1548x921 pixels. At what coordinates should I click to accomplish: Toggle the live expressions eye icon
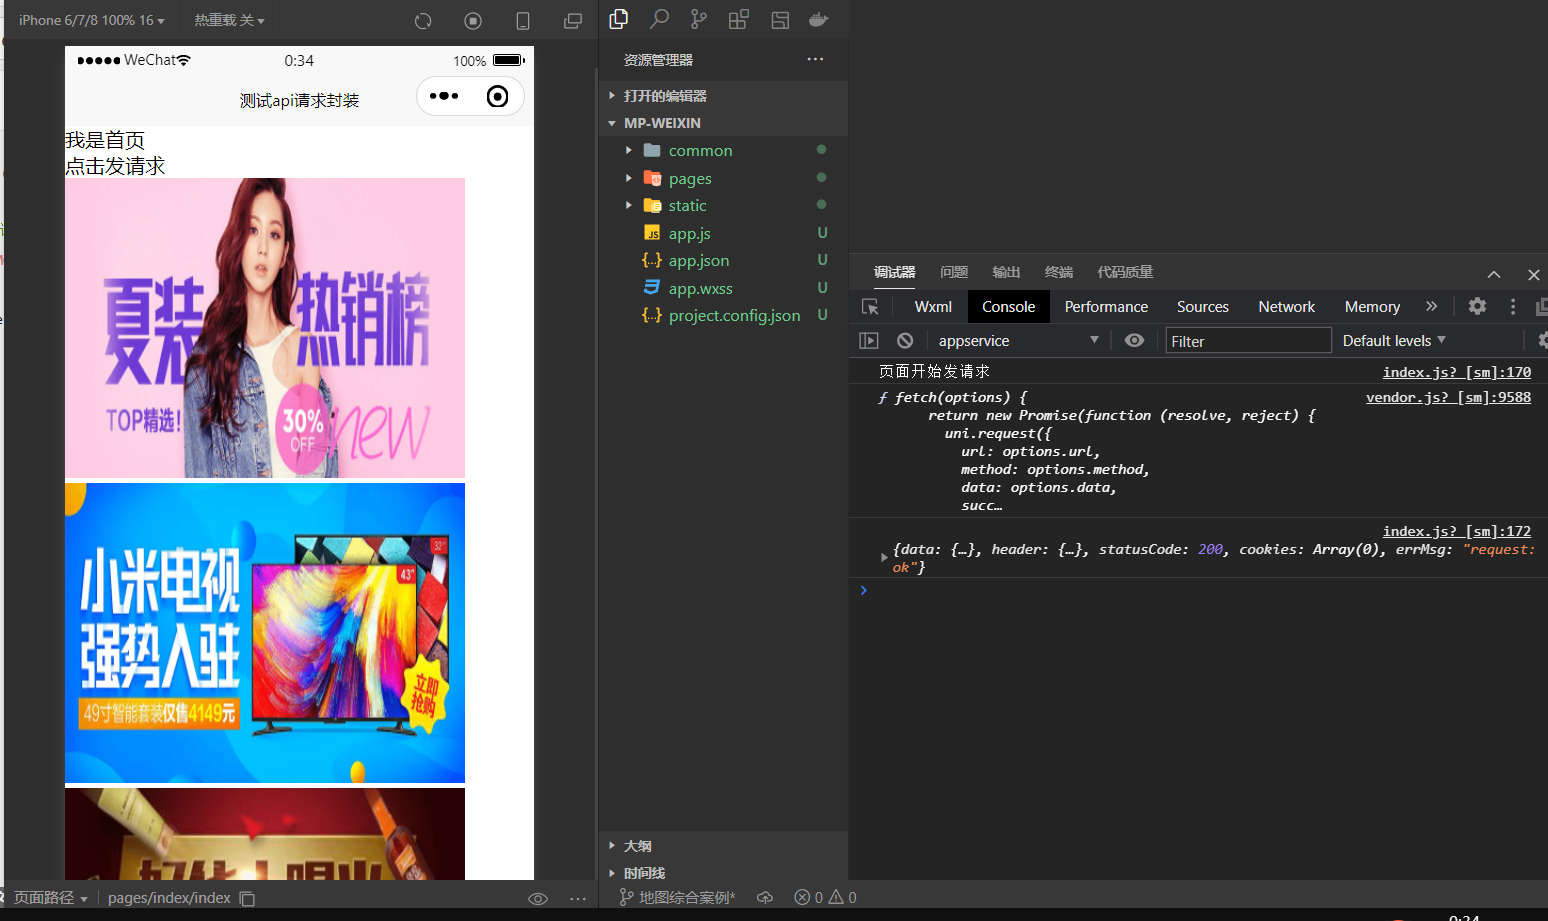(x=1134, y=340)
